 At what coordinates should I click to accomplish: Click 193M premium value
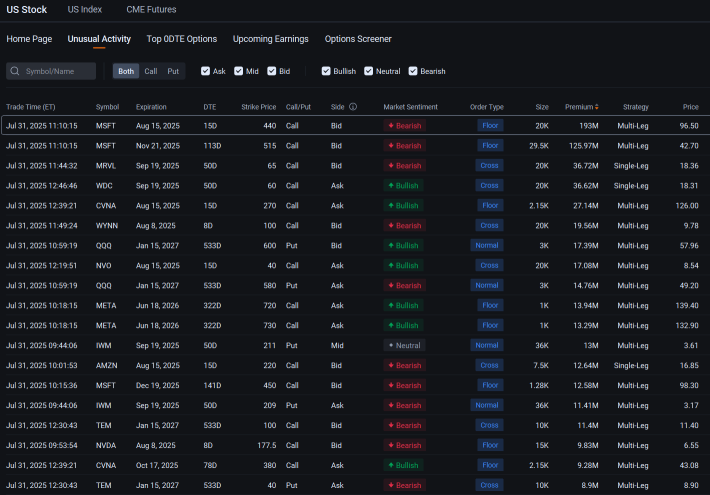[589, 126]
